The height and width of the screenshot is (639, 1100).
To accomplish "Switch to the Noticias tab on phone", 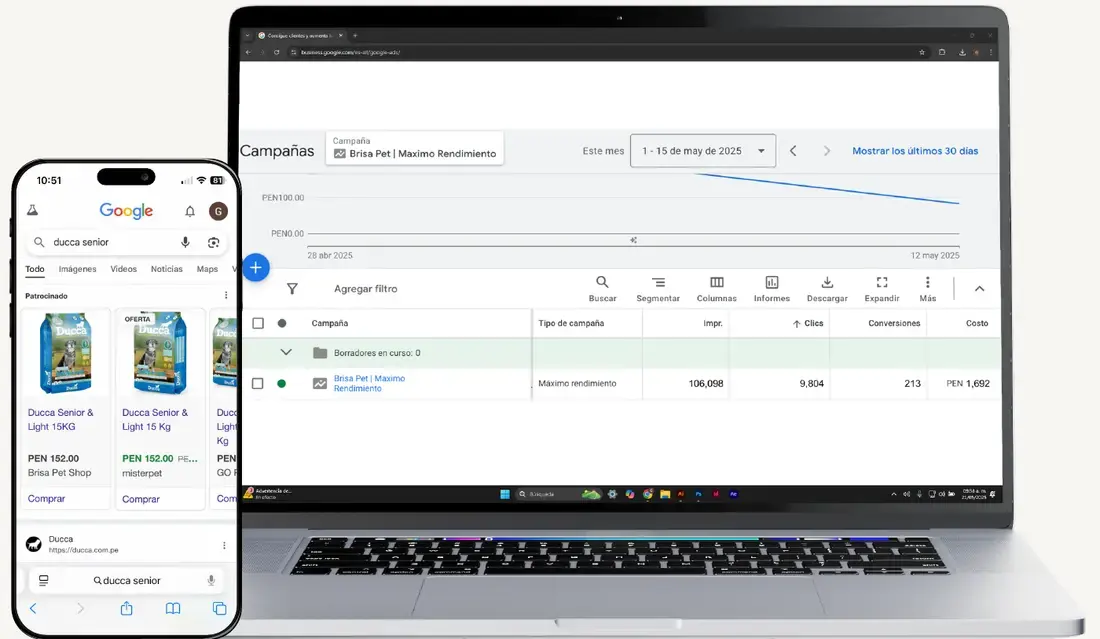I will click(x=166, y=269).
